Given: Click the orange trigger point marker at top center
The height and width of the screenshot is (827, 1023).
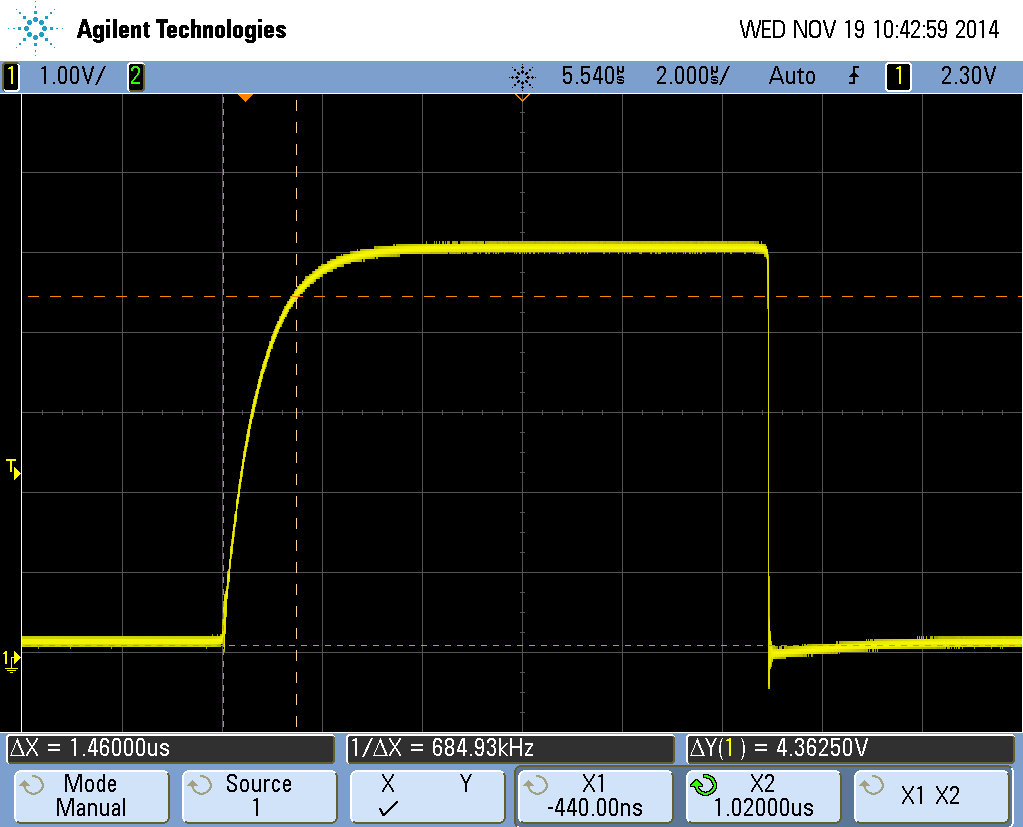Looking at the screenshot, I should [521, 98].
